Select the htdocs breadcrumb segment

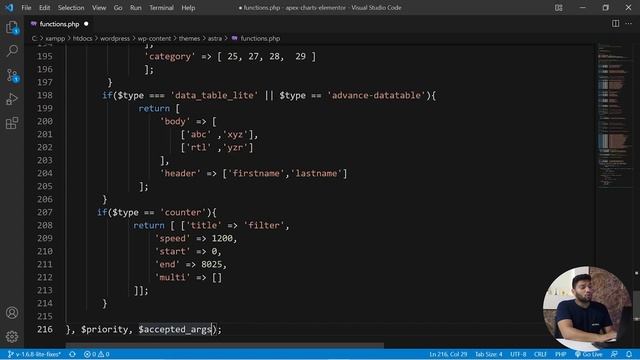(x=82, y=38)
